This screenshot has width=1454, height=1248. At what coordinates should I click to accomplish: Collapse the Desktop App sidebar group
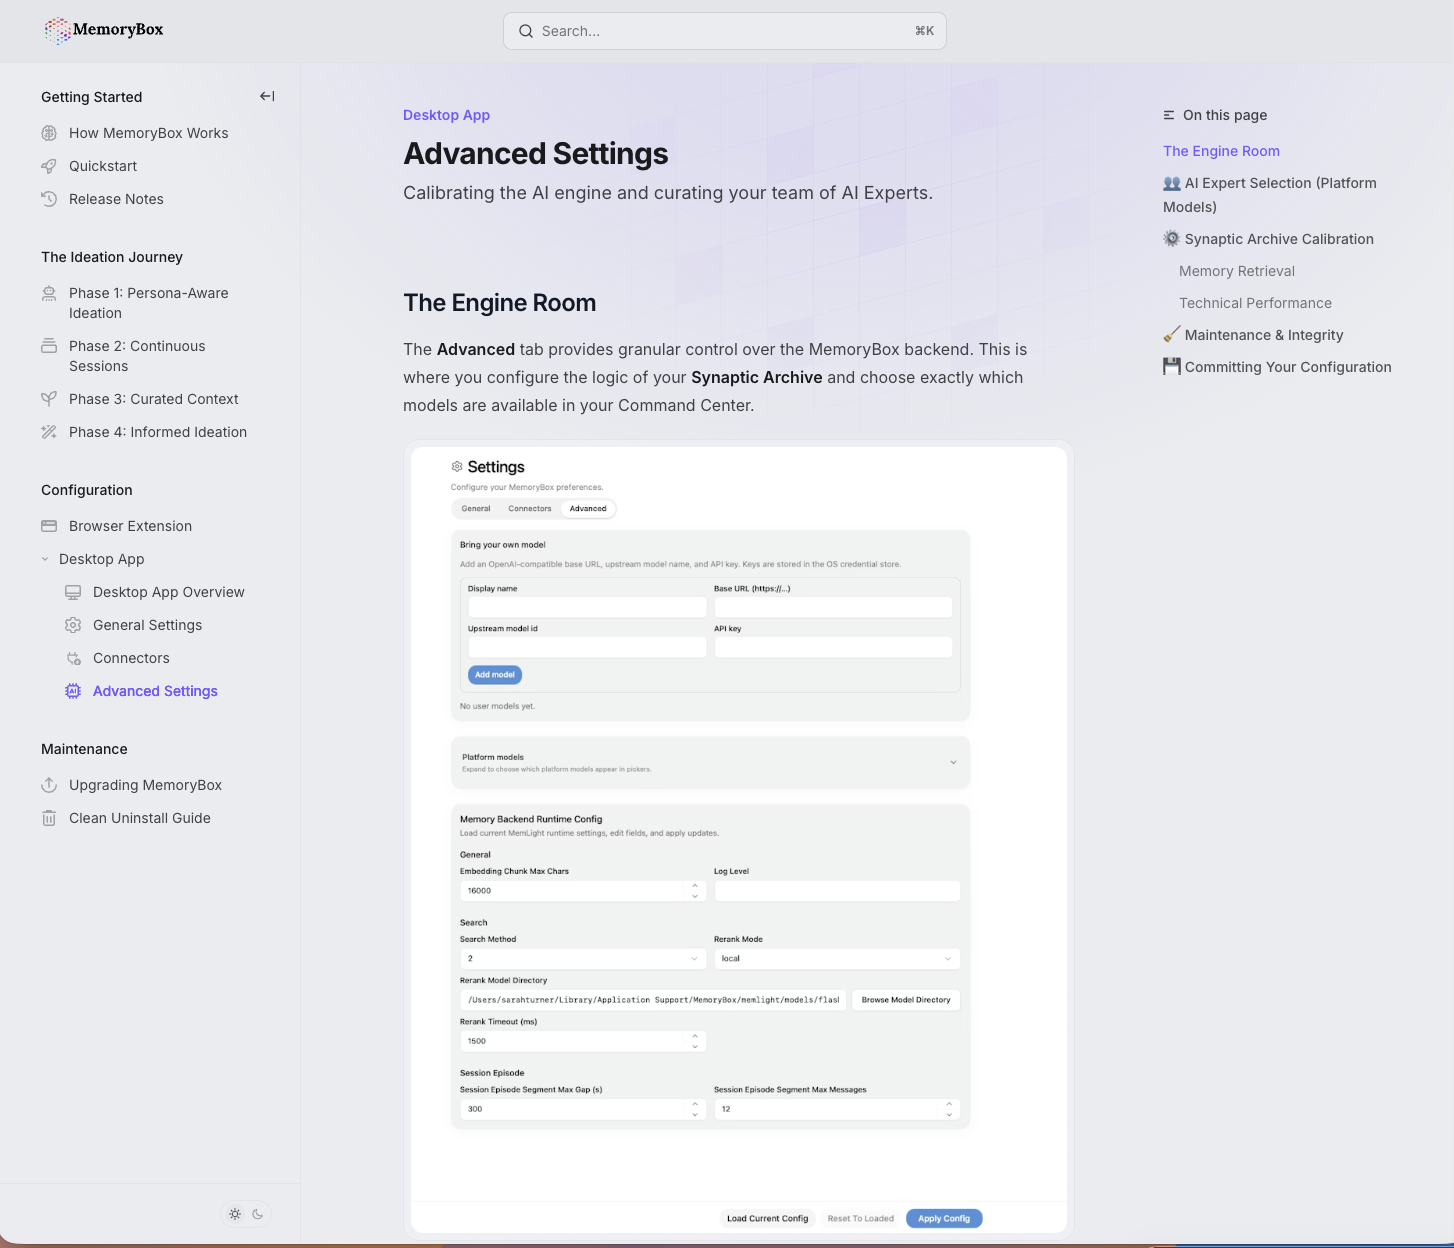click(45, 559)
